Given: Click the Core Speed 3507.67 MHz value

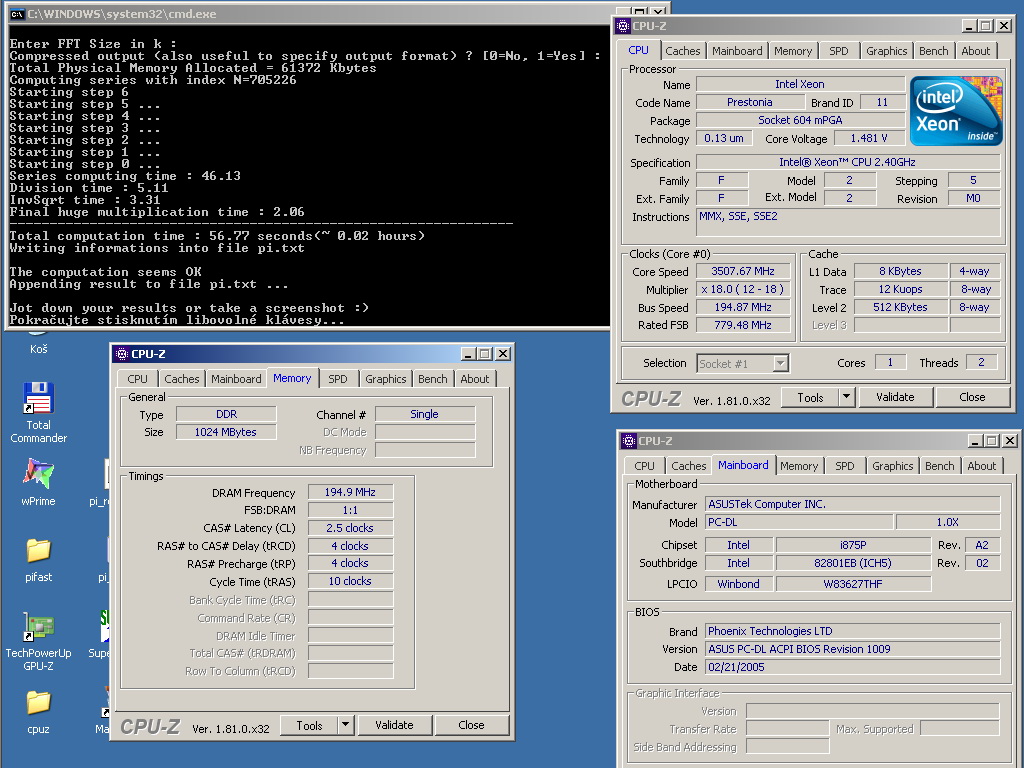Looking at the screenshot, I should (743, 271).
